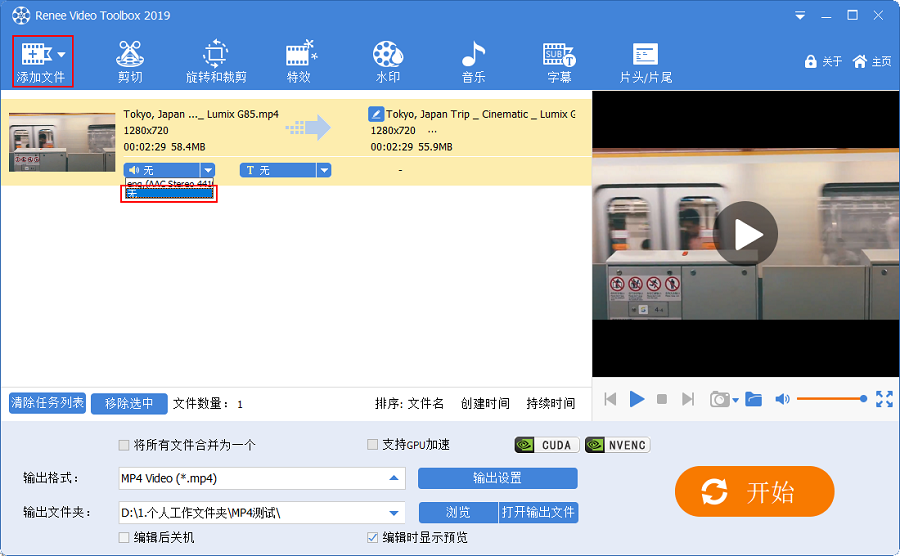The image size is (900, 556).
Task: Click output resolution ellipsis after 1280x720
Action: click(x=432, y=131)
